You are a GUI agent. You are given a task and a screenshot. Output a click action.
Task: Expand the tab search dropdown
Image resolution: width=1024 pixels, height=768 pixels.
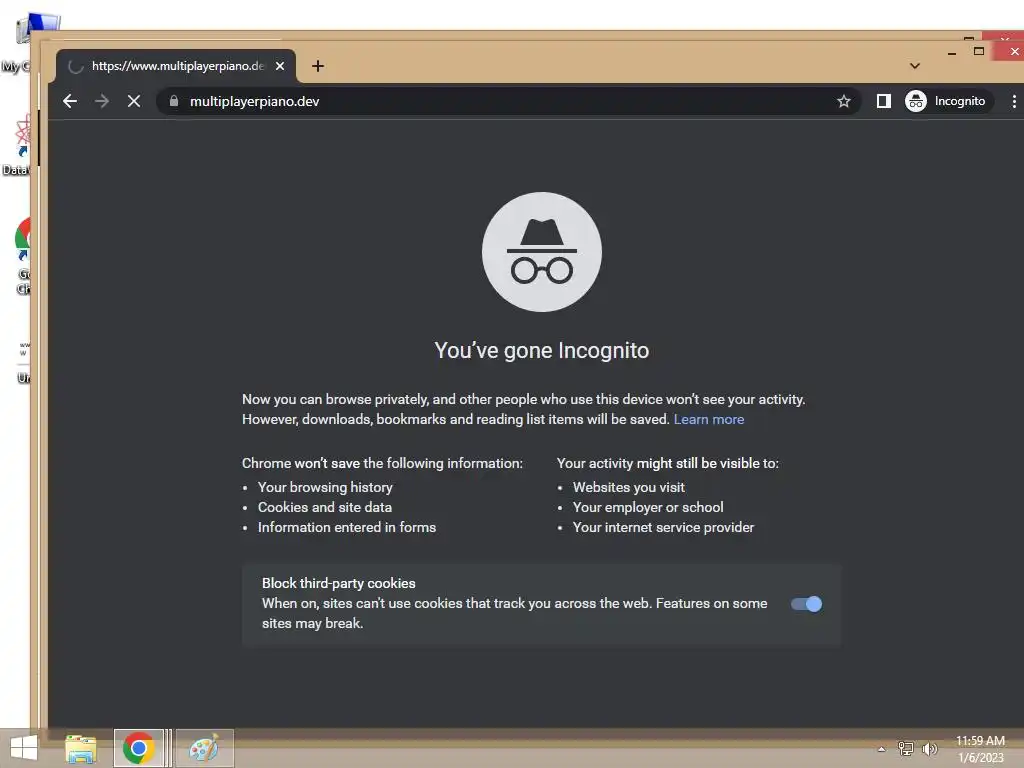(x=915, y=66)
